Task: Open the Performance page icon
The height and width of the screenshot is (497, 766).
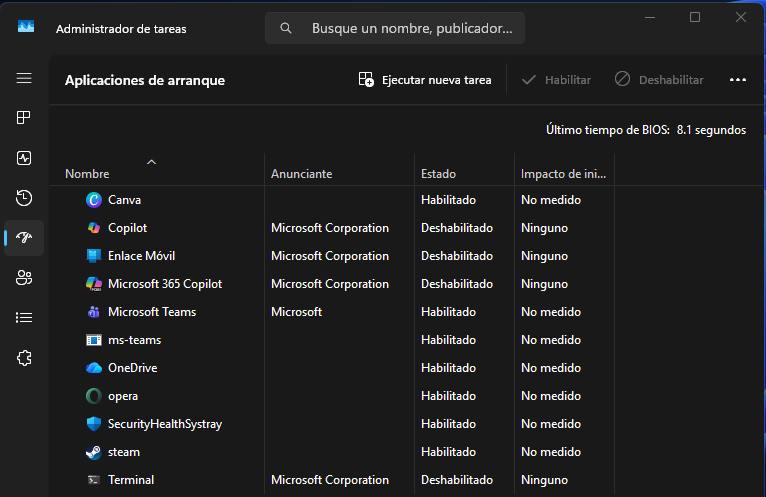Action: click(24, 158)
